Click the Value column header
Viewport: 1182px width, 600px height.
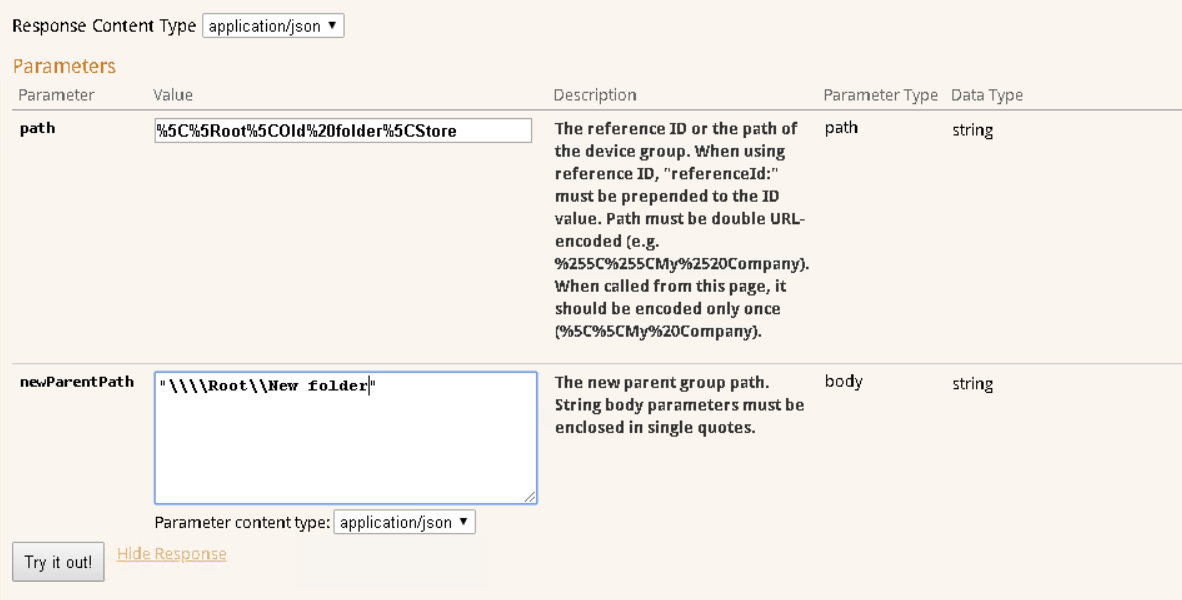click(173, 95)
